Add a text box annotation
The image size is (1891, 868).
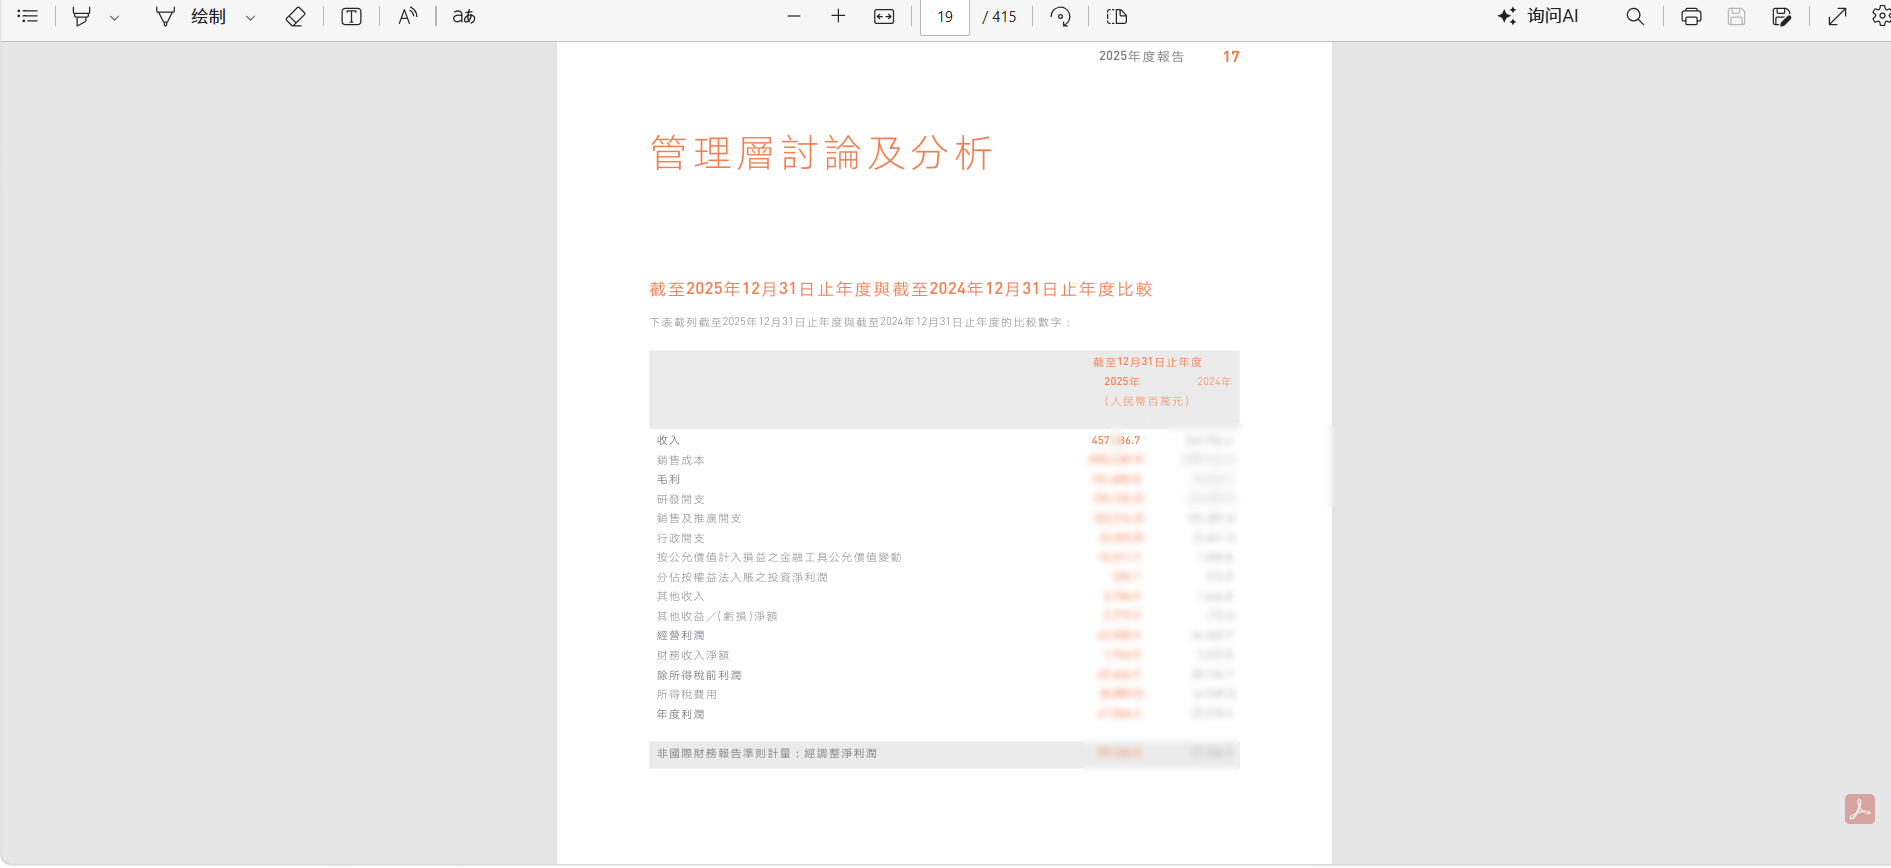(x=351, y=16)
